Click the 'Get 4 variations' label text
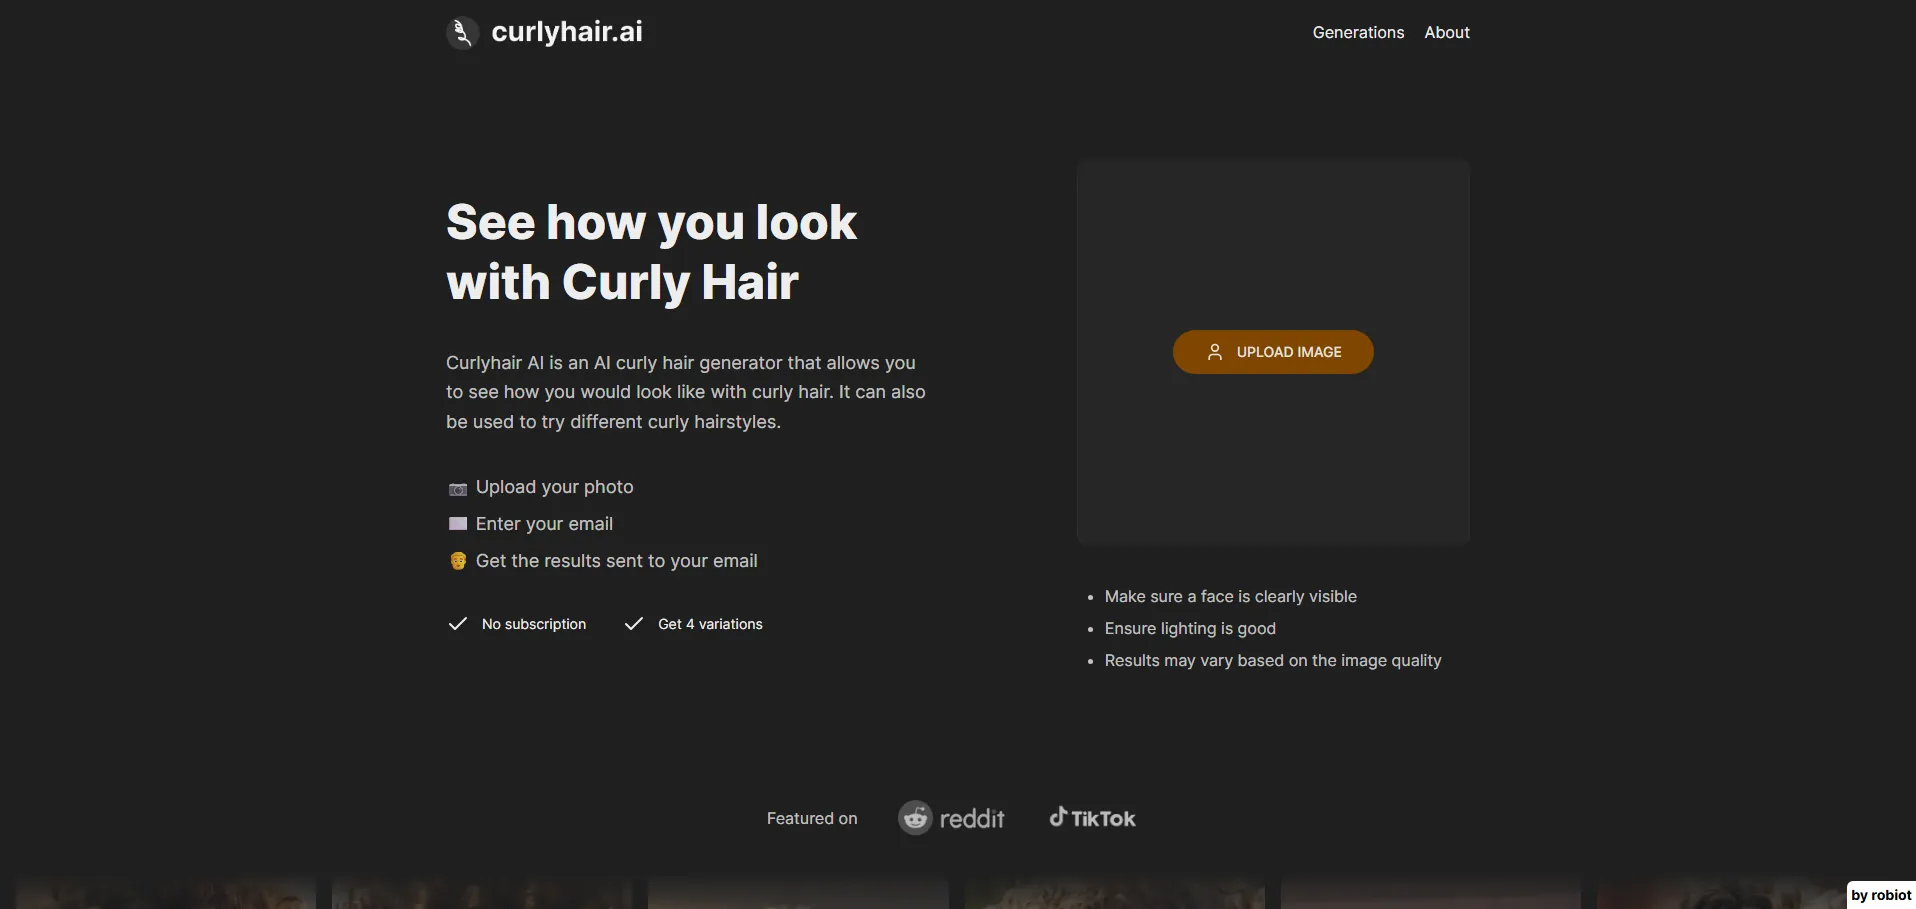1916x909 pixels. (x=710, y=624)
